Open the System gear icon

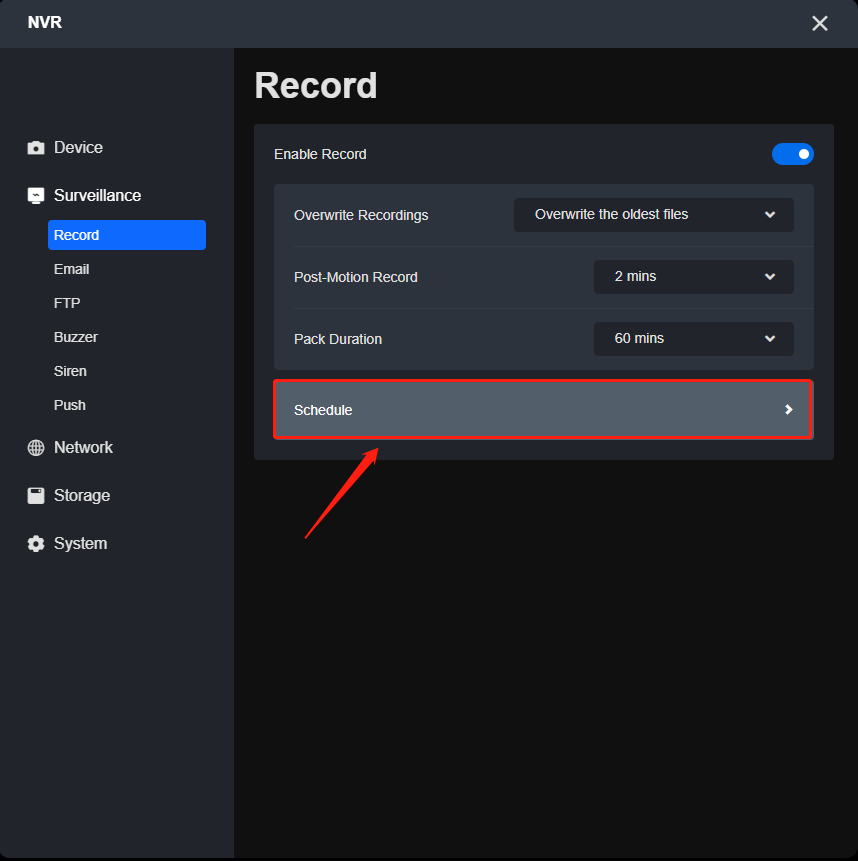click(35, 543)
